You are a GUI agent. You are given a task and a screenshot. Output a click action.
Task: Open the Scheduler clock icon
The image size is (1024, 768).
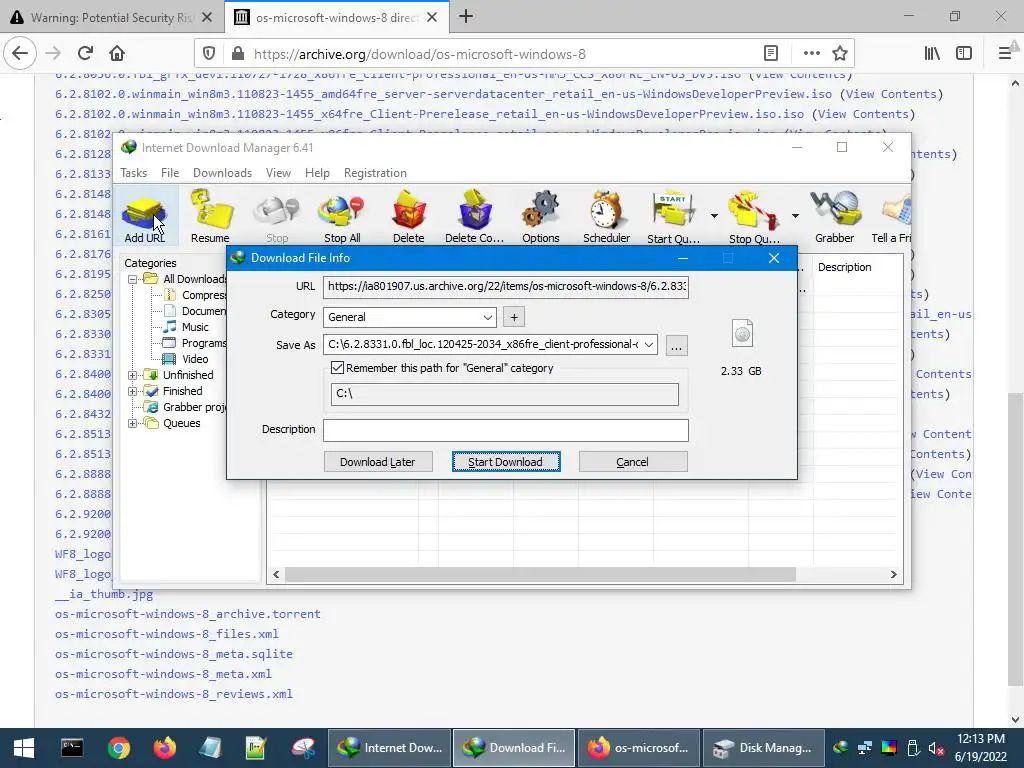point(607,216)
